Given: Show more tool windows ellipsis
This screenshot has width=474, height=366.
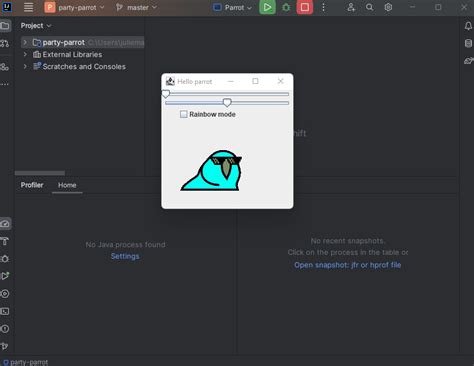Looking at the screenshot, I should 5,84.
